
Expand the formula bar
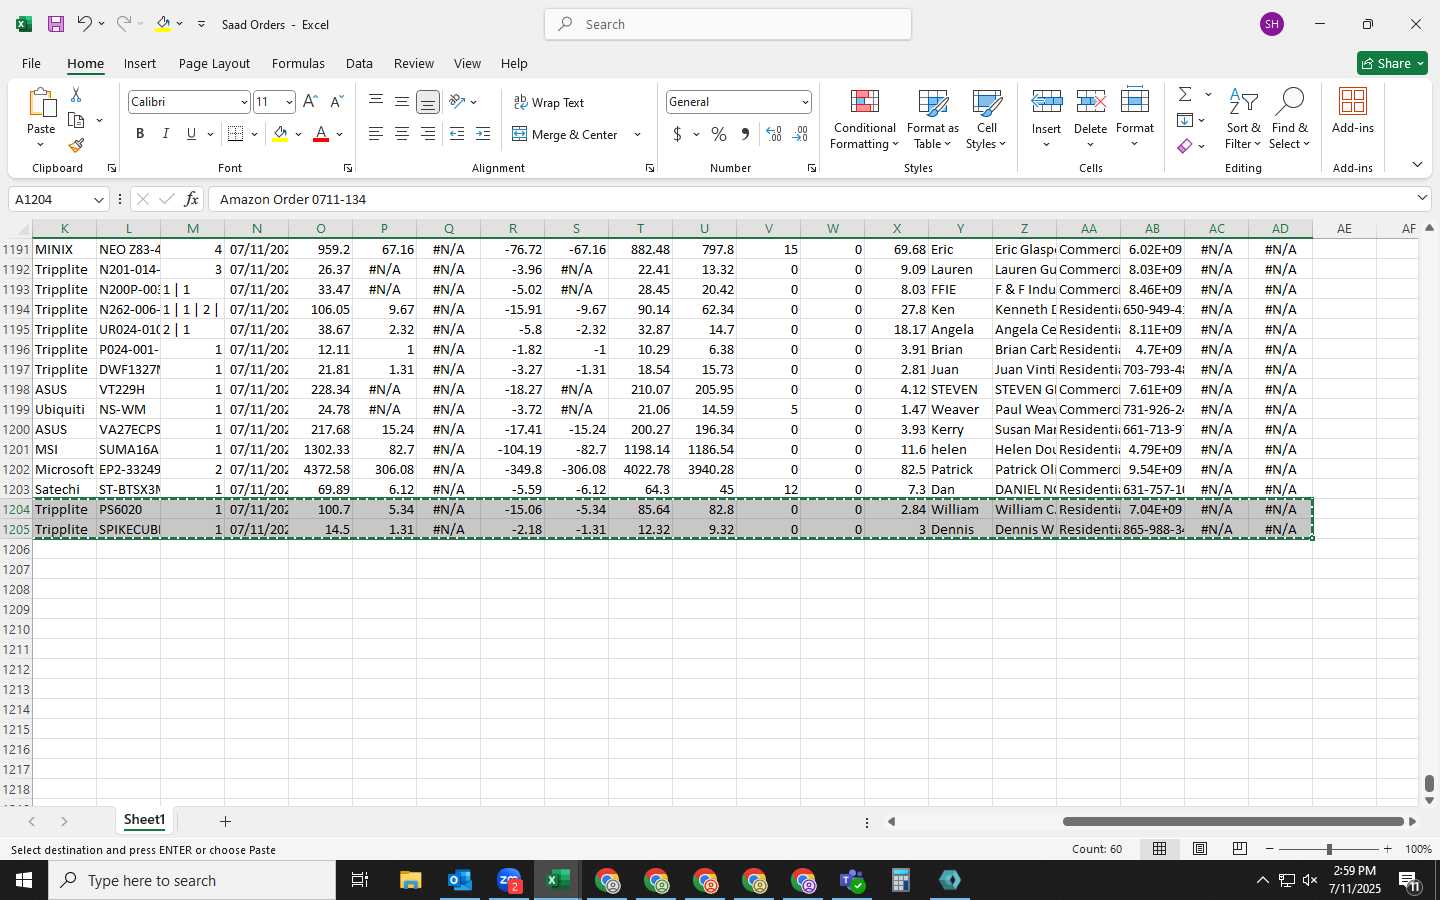pos(1422,198)
